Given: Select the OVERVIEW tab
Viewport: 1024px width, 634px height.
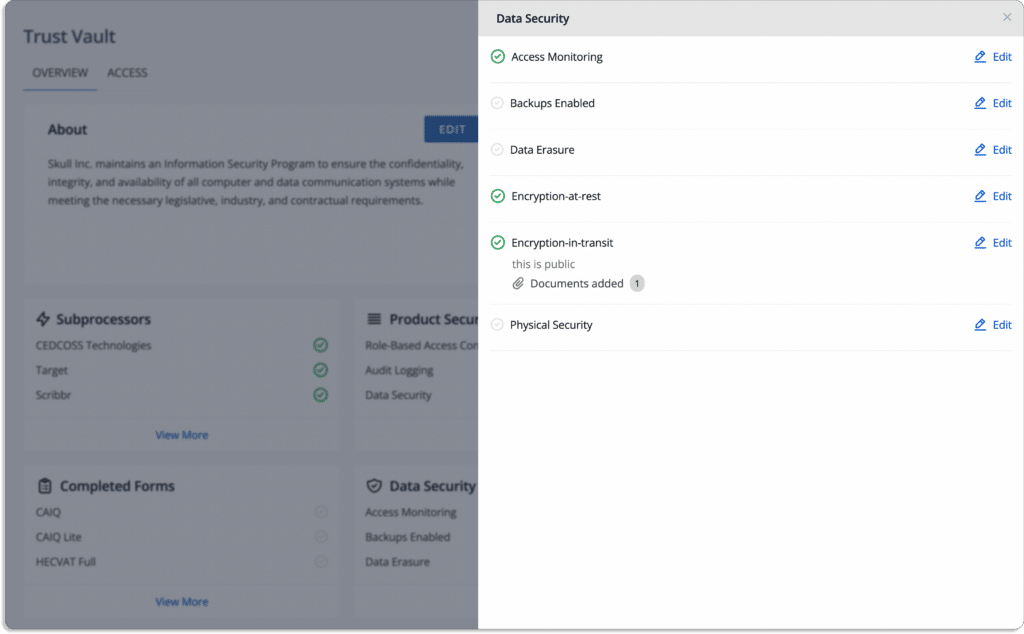Looking at the screenshot, I should tap(60, 72).
